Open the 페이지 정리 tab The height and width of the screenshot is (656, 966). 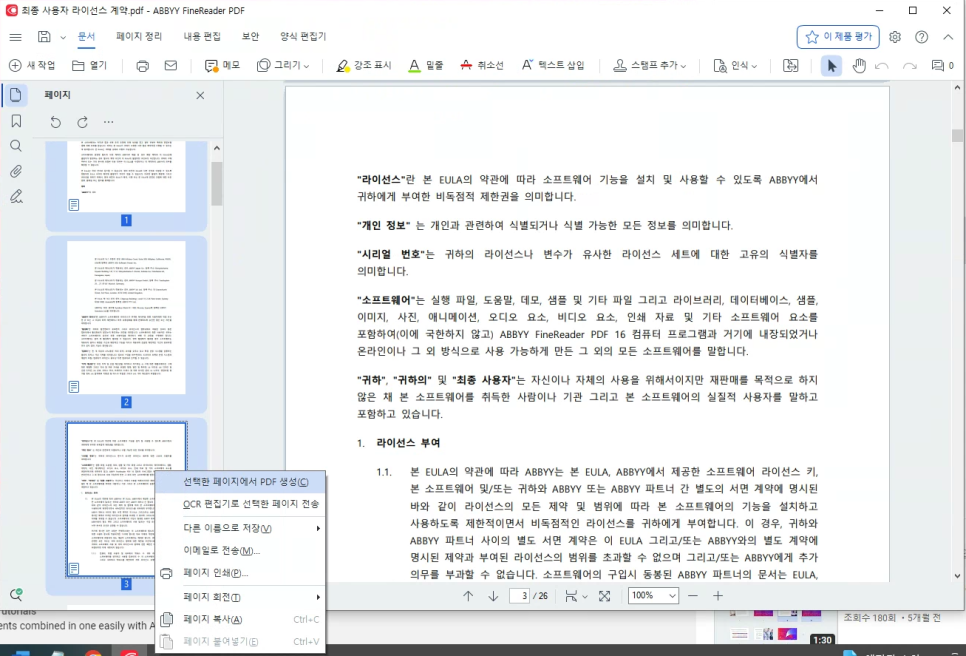[139, 36]
